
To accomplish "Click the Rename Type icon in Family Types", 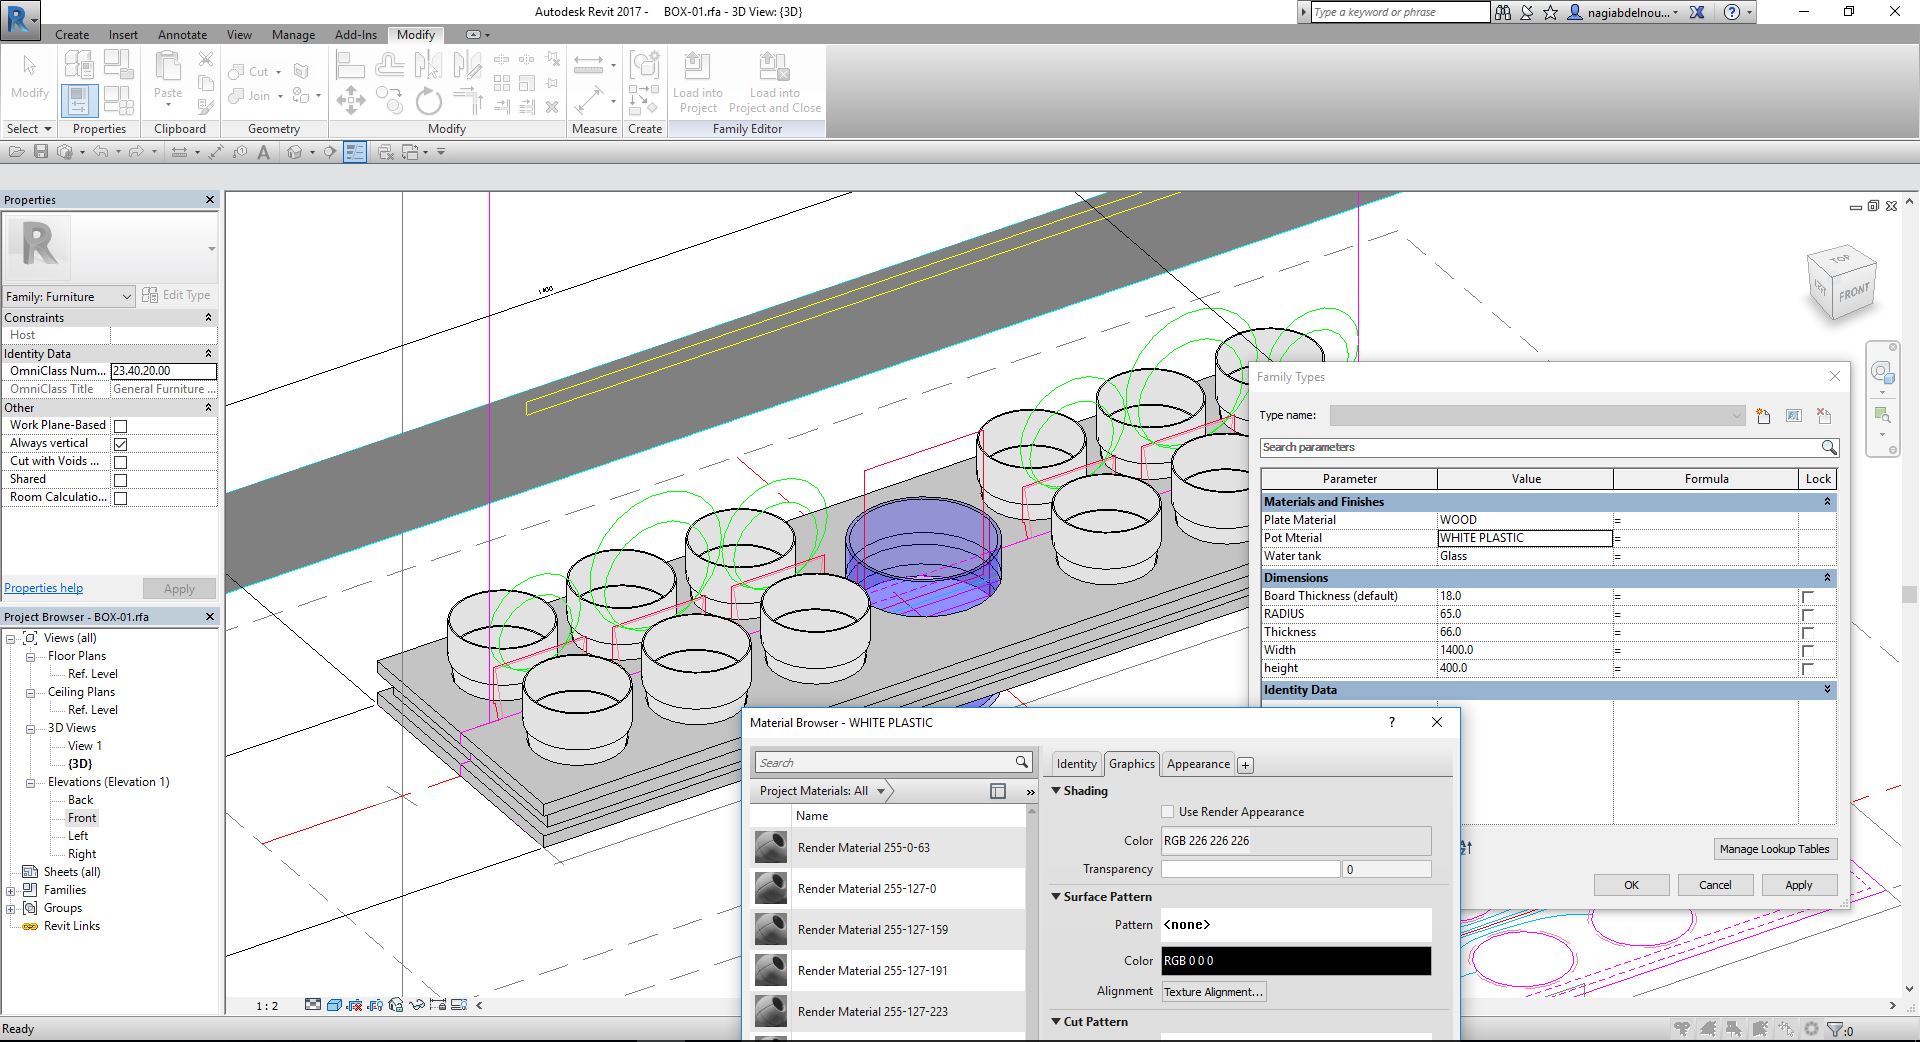I will click(1793, 416).
